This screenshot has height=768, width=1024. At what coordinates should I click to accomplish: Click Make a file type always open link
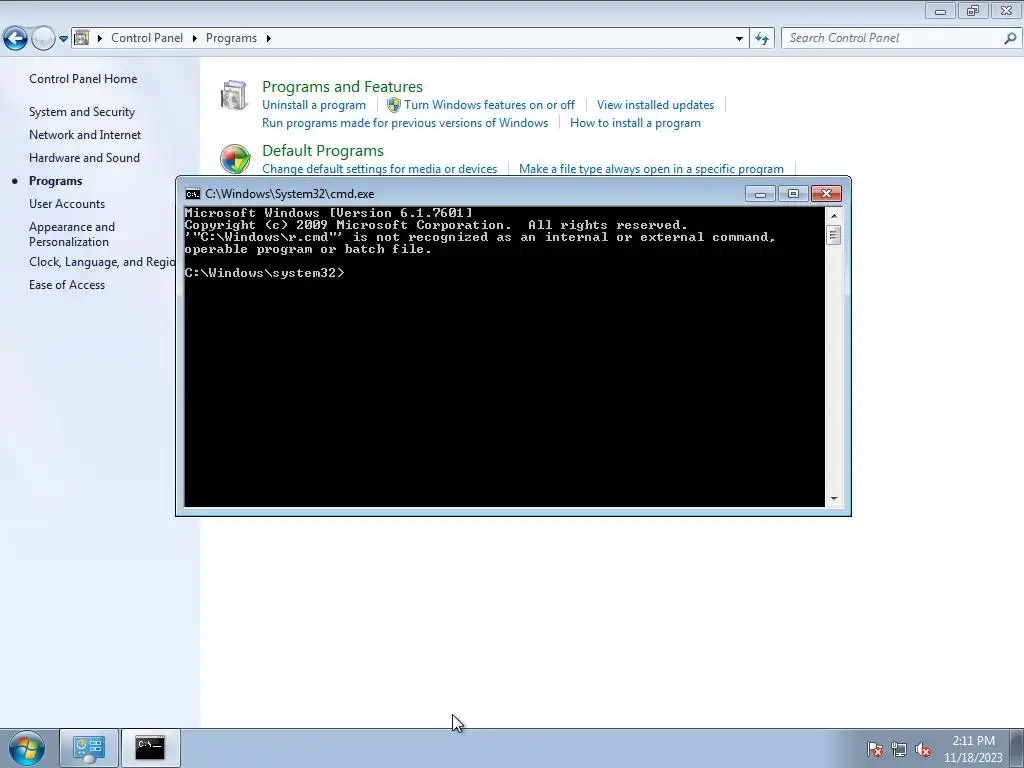coord(651,168)
